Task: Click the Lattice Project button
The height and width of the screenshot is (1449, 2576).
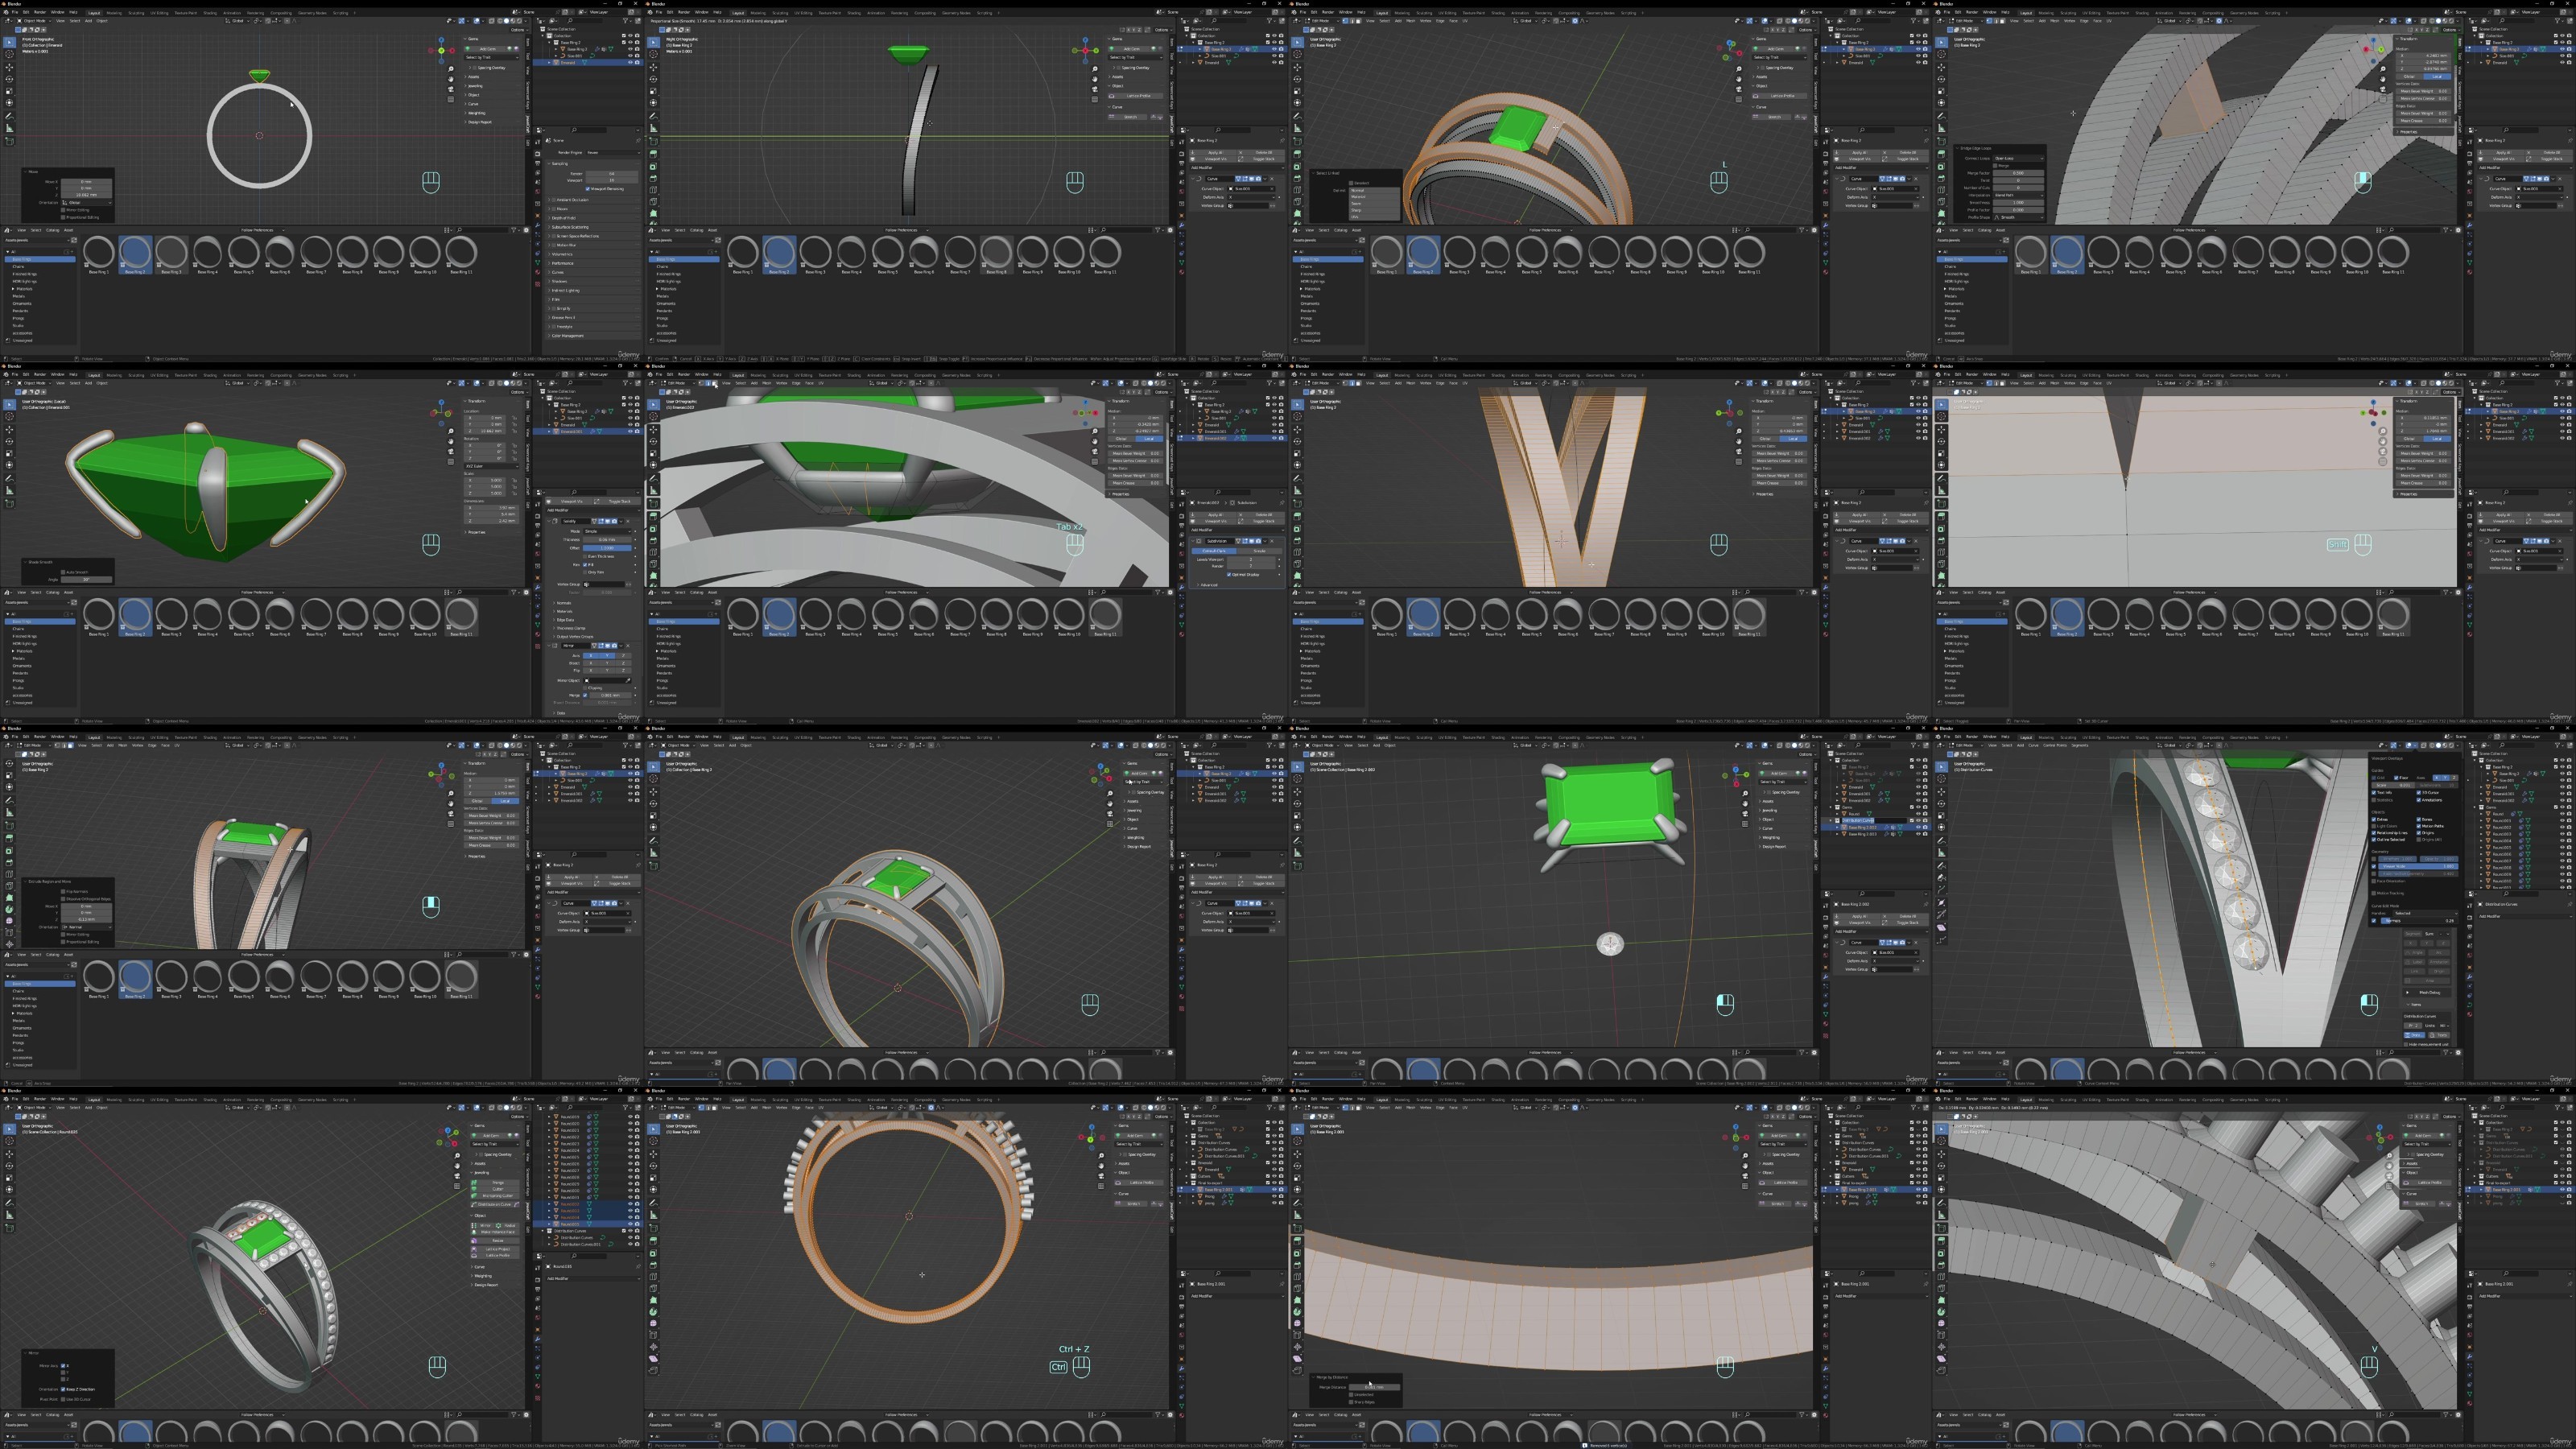Action: tap(496, 1249)
